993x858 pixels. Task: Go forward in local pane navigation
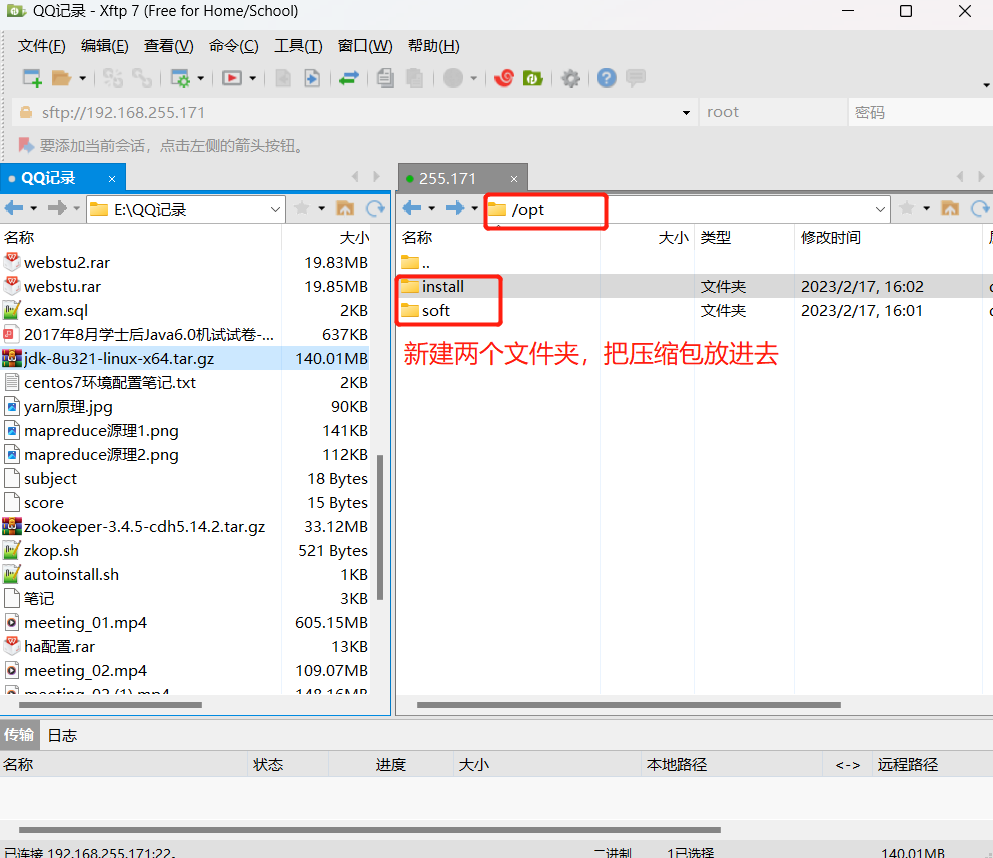tap(57, 208)
